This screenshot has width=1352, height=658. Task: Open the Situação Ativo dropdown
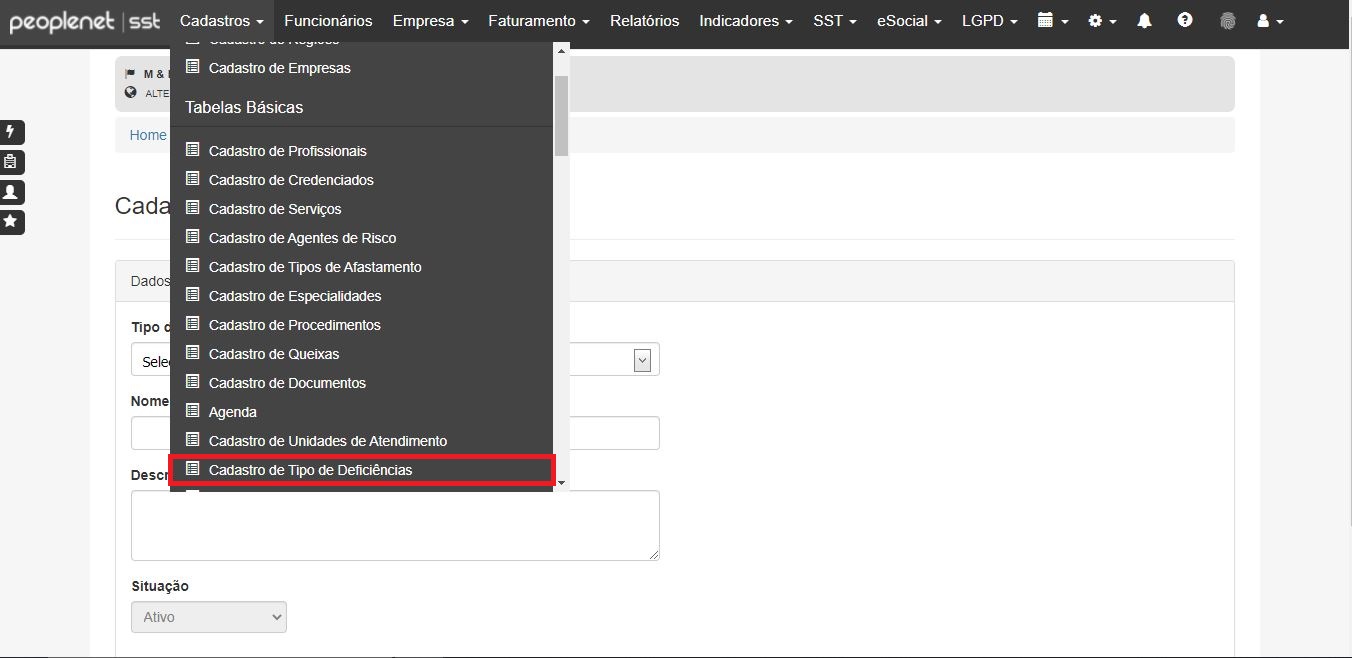point(209,617)
